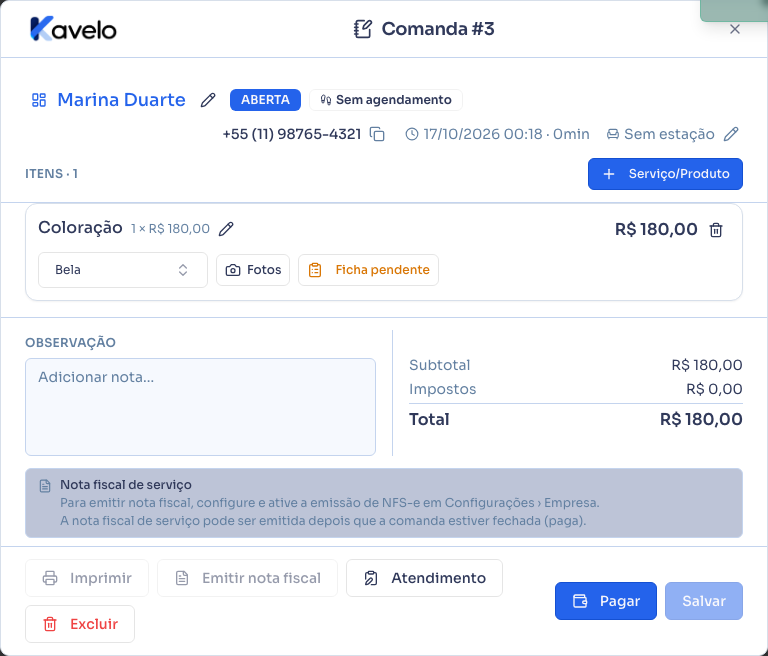Click the Subtotal R$ 180,00 value
The image size is (768, 656).
[x=707, y=365]
